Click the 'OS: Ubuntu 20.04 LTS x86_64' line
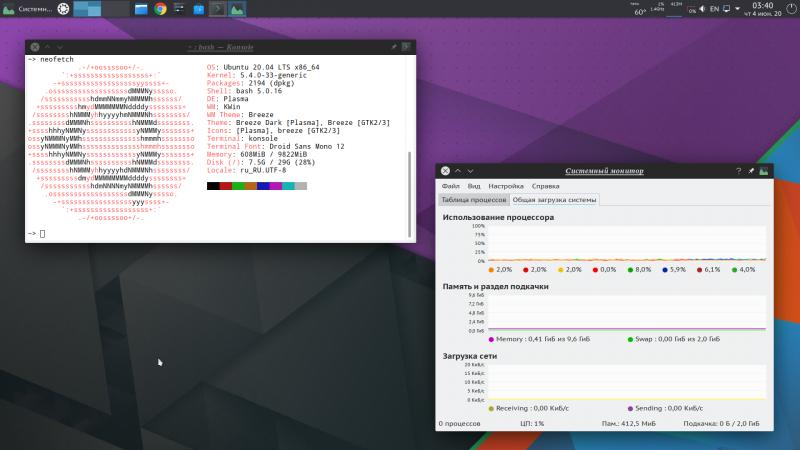Screen dimensions: 800x450 [x=263, y=67]
